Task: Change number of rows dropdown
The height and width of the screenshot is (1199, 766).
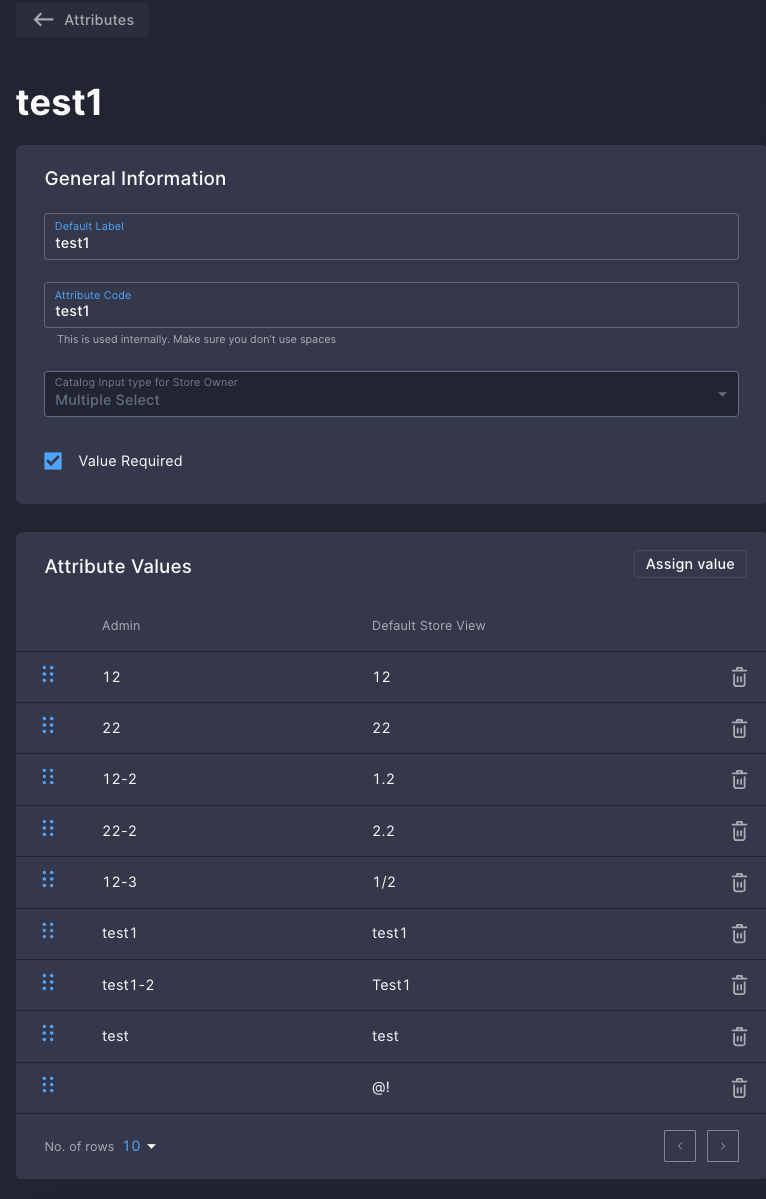Action: tap(139, 1146)
